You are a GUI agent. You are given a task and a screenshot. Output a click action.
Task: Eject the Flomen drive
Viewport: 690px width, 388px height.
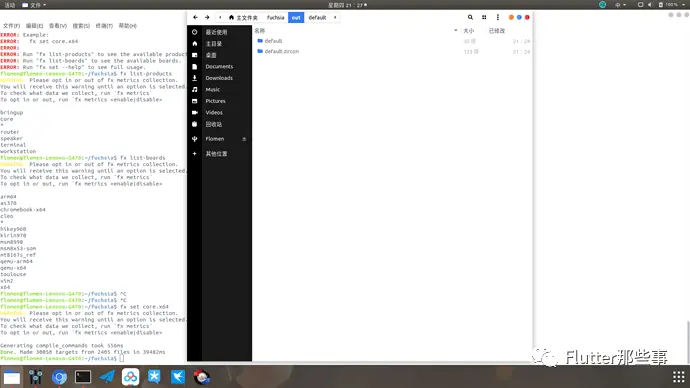point(244,139)
